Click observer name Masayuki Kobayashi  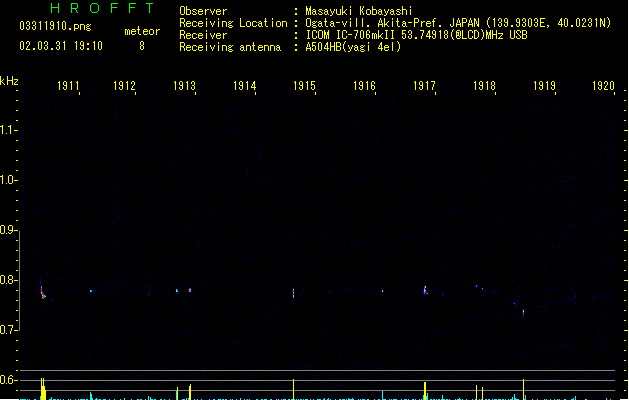pyautogui.click(x=359, y=11)
